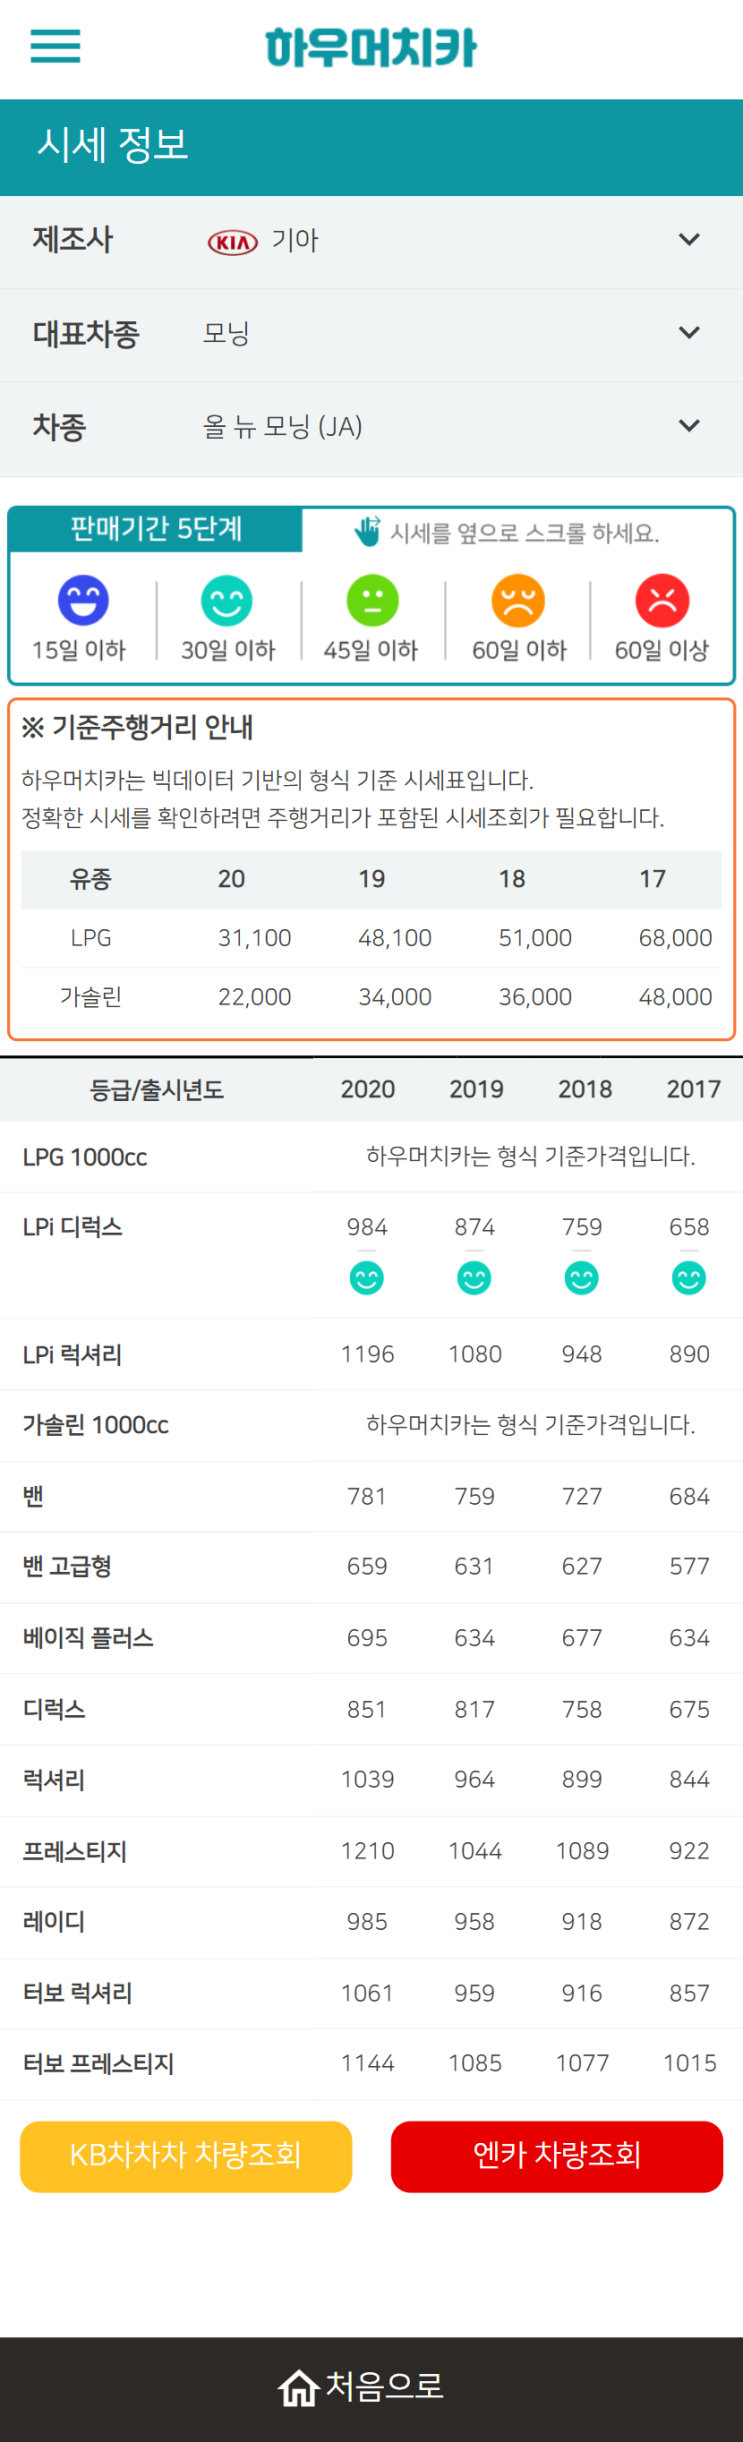Click 밴 고급형 2020 price 659
743x2442 pixels.
(367, 1566)
